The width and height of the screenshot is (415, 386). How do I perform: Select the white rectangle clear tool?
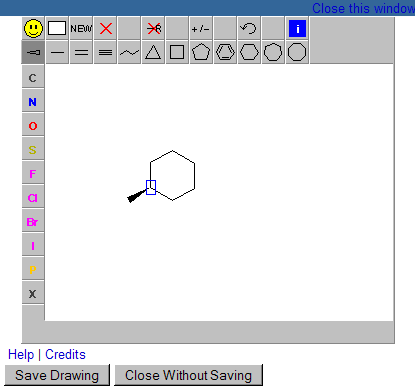(x=57, y=28)
